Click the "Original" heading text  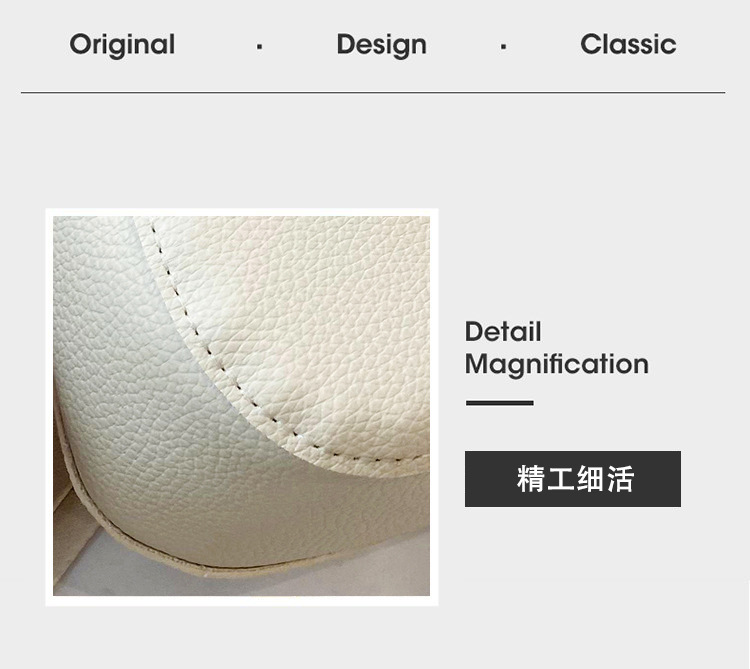(122, 45)
